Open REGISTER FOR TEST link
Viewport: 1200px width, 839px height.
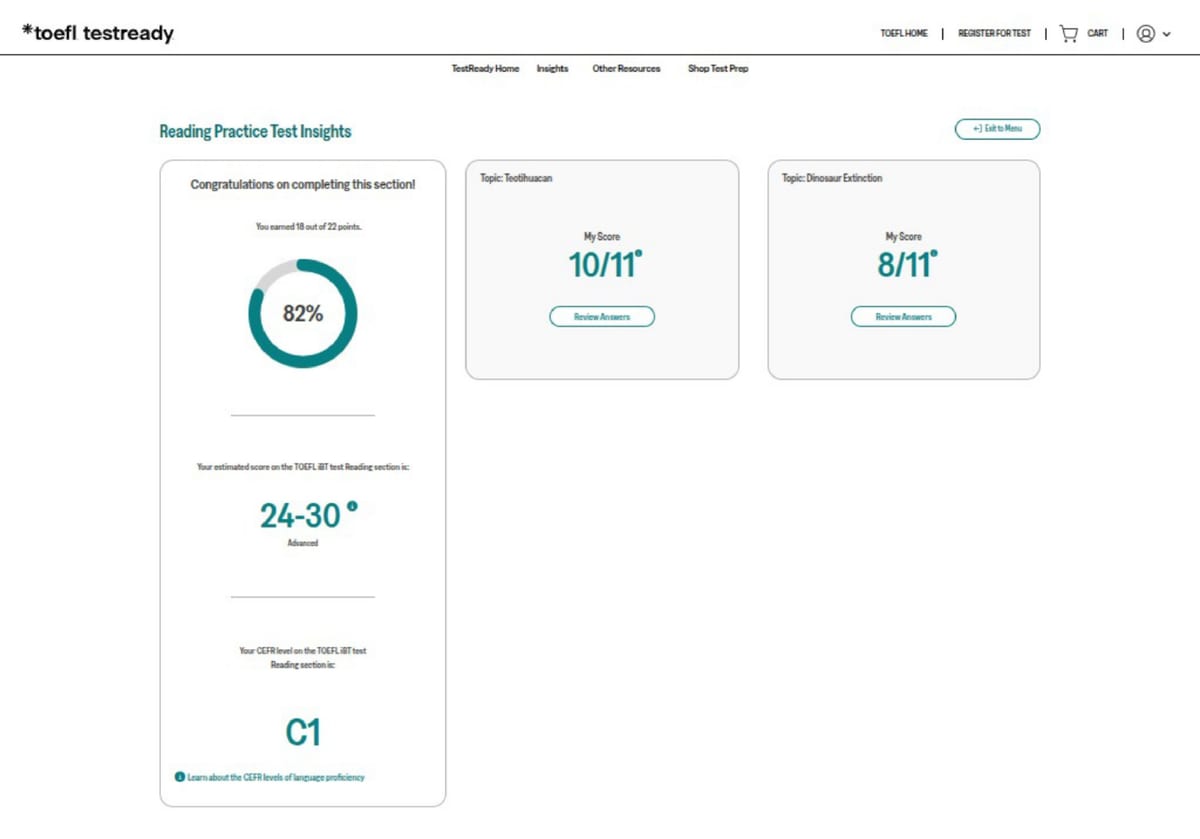[994, 34]
